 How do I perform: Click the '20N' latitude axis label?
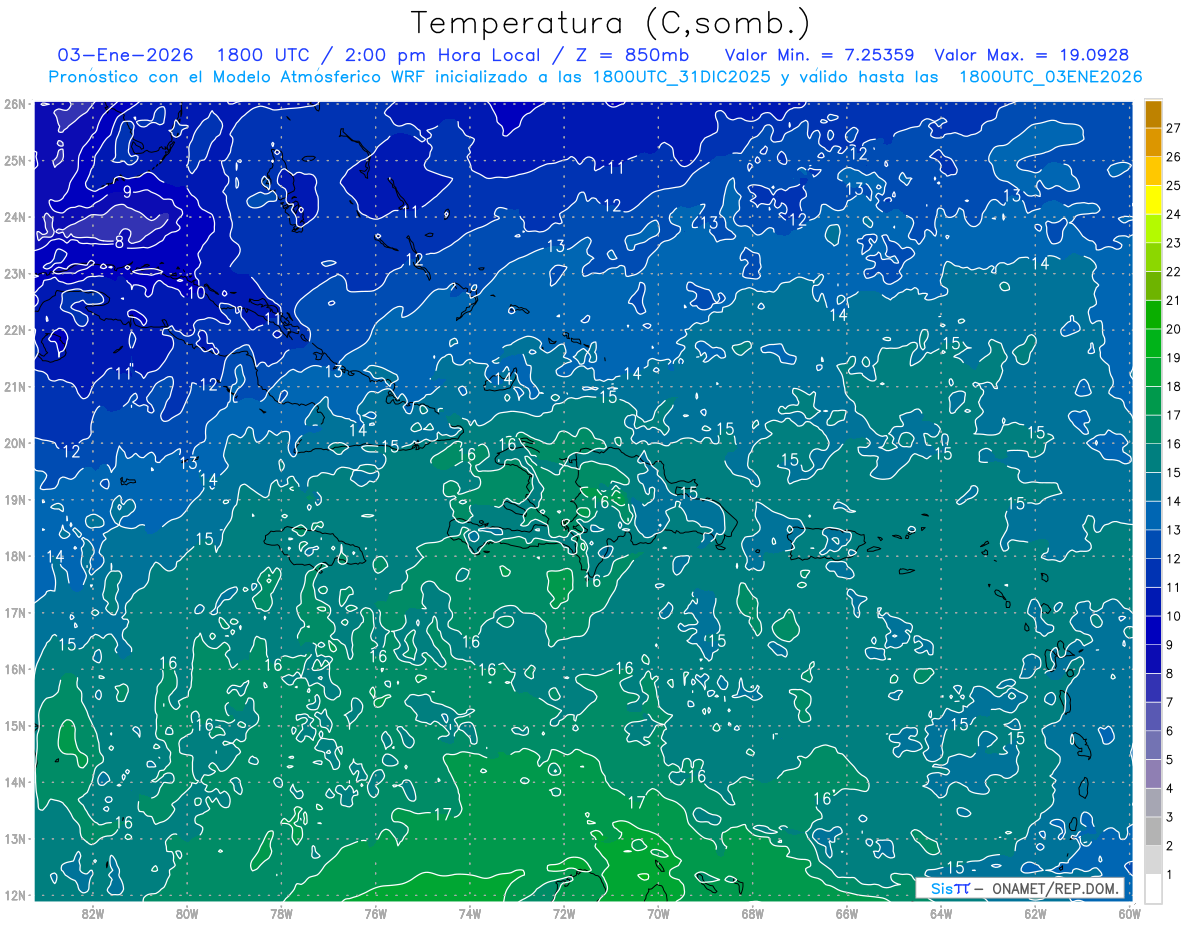pos(14,443)
